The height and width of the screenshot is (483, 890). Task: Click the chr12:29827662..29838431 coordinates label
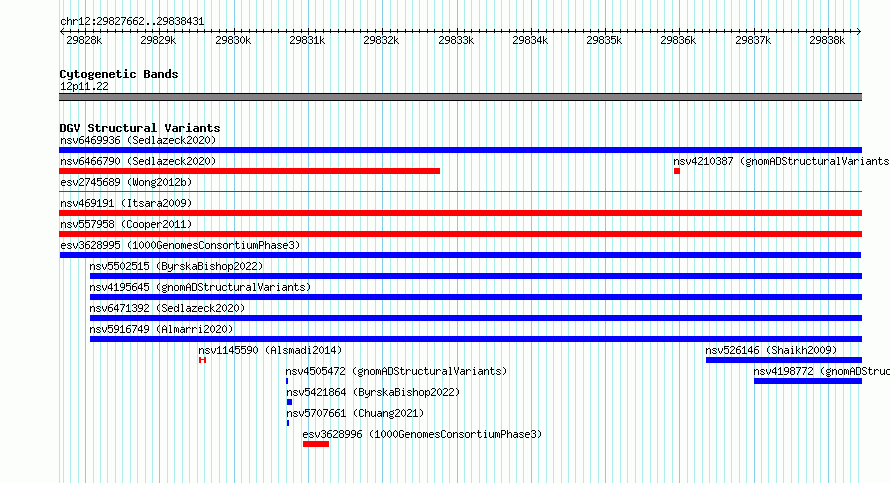(132, 22)
